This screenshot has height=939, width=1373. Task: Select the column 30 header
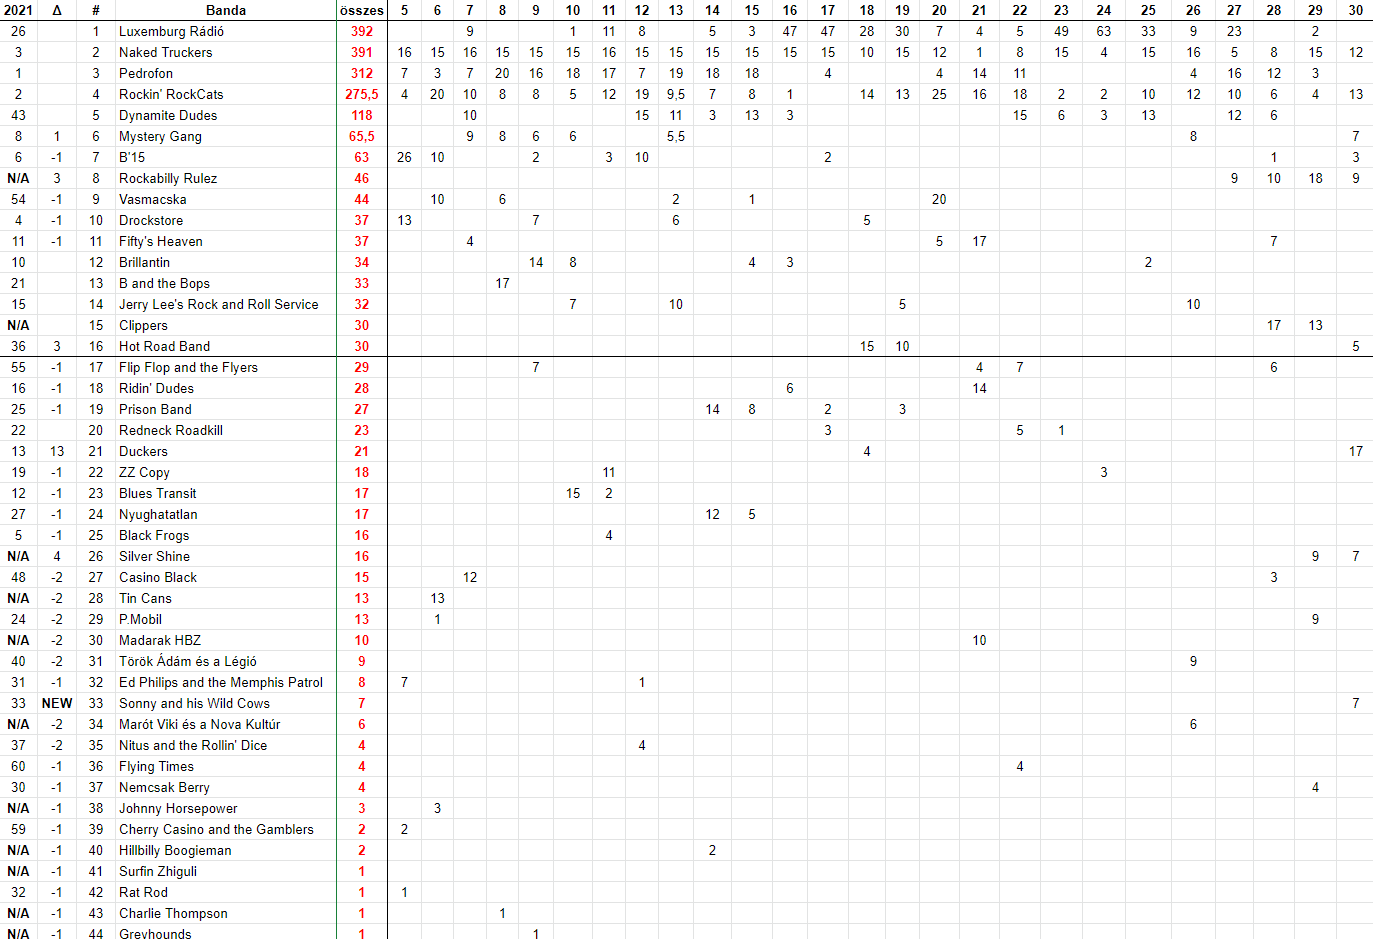click(x=1355, y=10)
